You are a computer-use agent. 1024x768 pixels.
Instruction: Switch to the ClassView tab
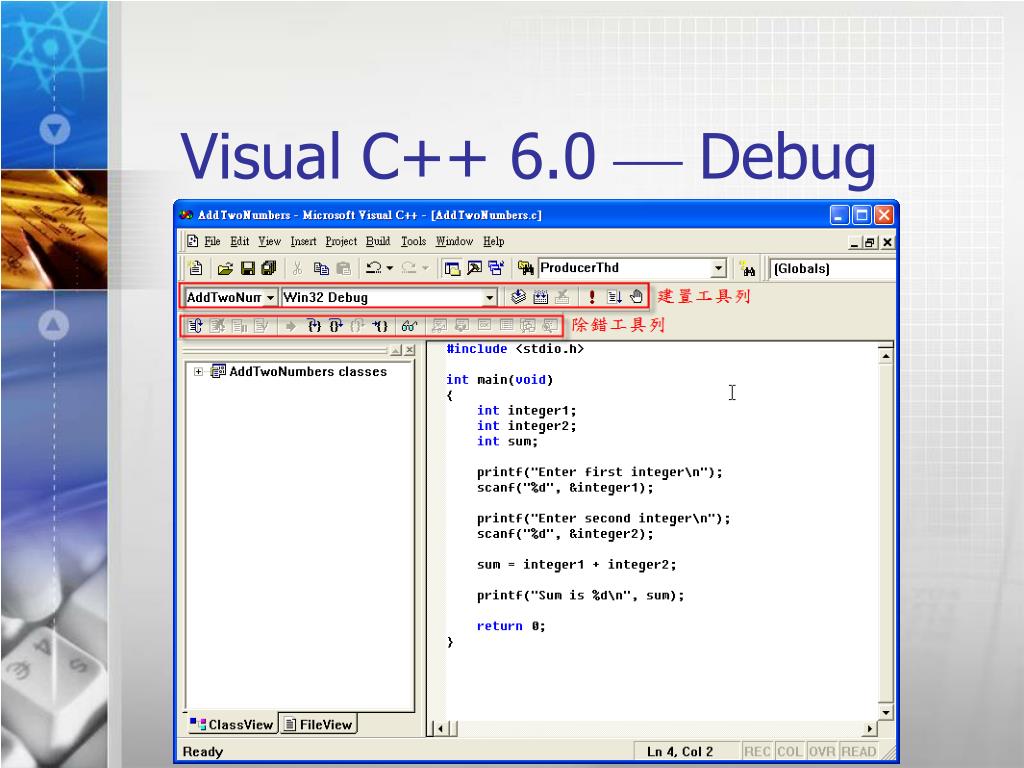coord(232,724)
